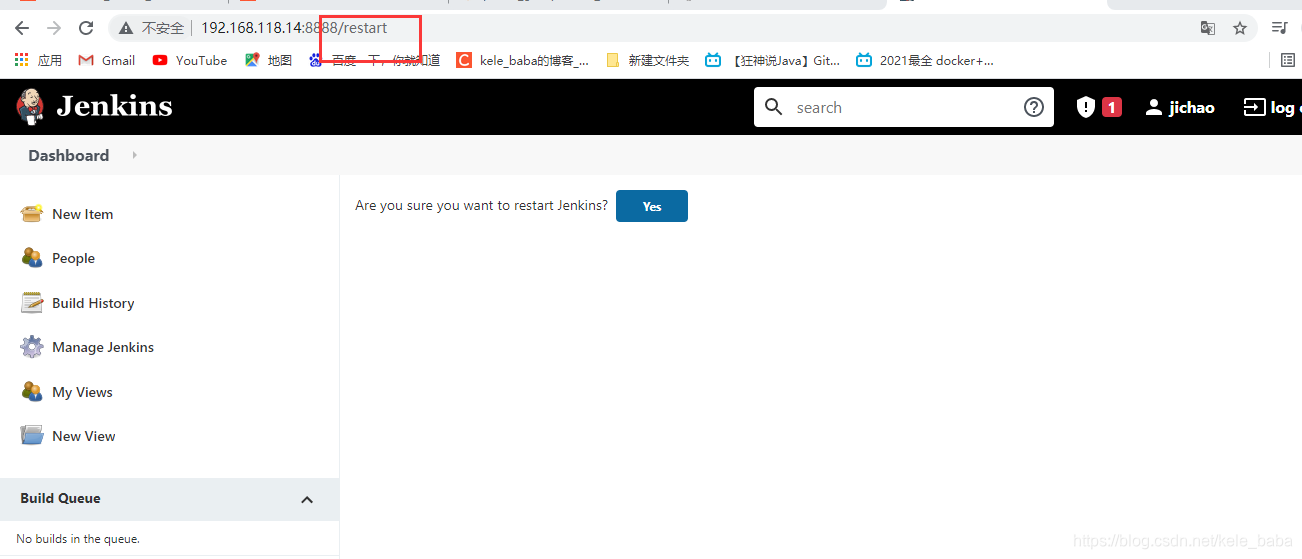
Task: Confirm restart with the Yes button
Action: click(652, 206)
